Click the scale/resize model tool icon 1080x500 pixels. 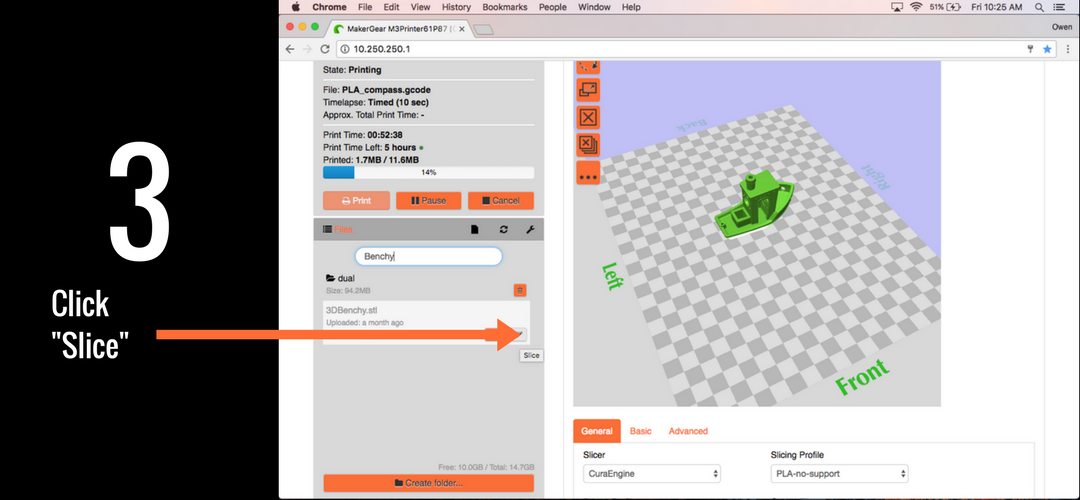(x=588, y=90)
